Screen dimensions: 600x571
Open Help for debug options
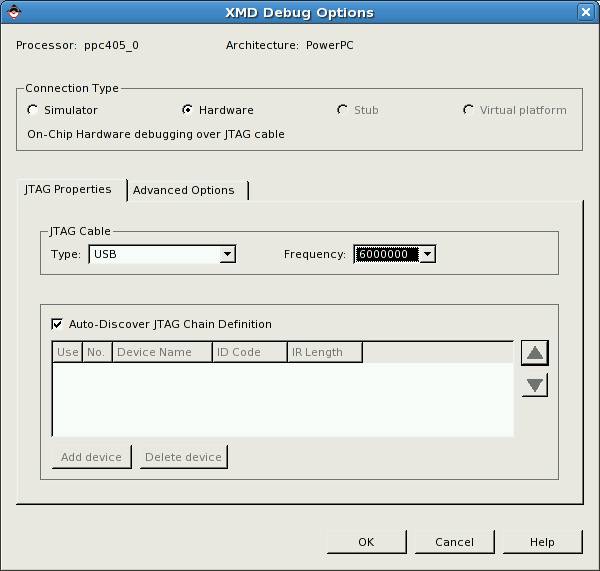(542, 542)
